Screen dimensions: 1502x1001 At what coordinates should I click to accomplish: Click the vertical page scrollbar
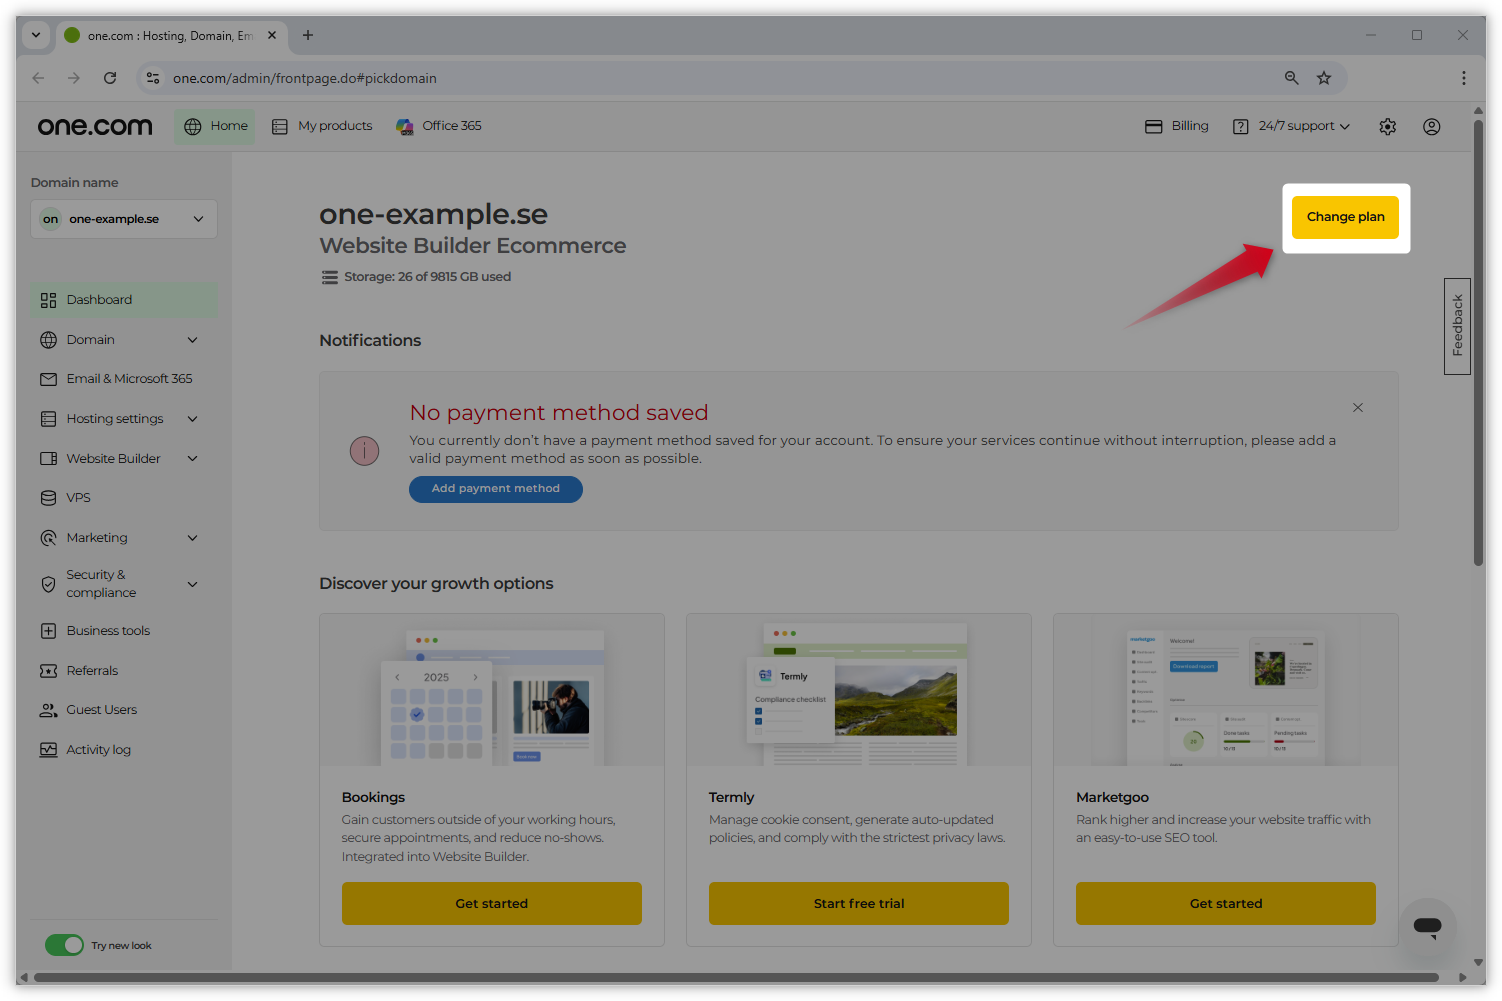[x=1478, y=343]
